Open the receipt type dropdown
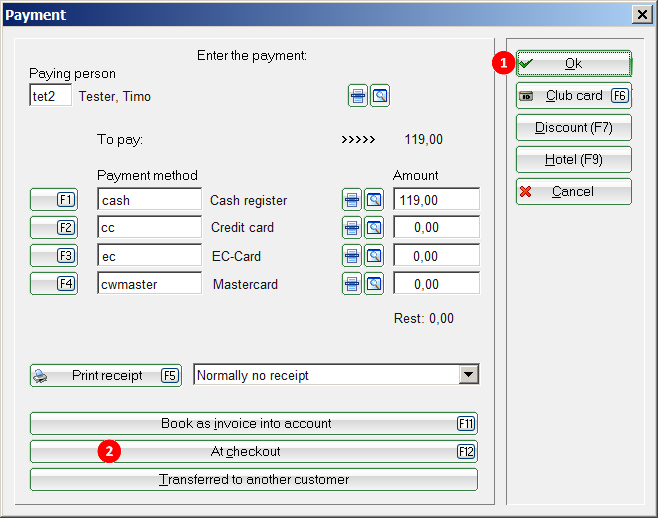Viewport: 658px width, 518px height. (x=468, y=375)
